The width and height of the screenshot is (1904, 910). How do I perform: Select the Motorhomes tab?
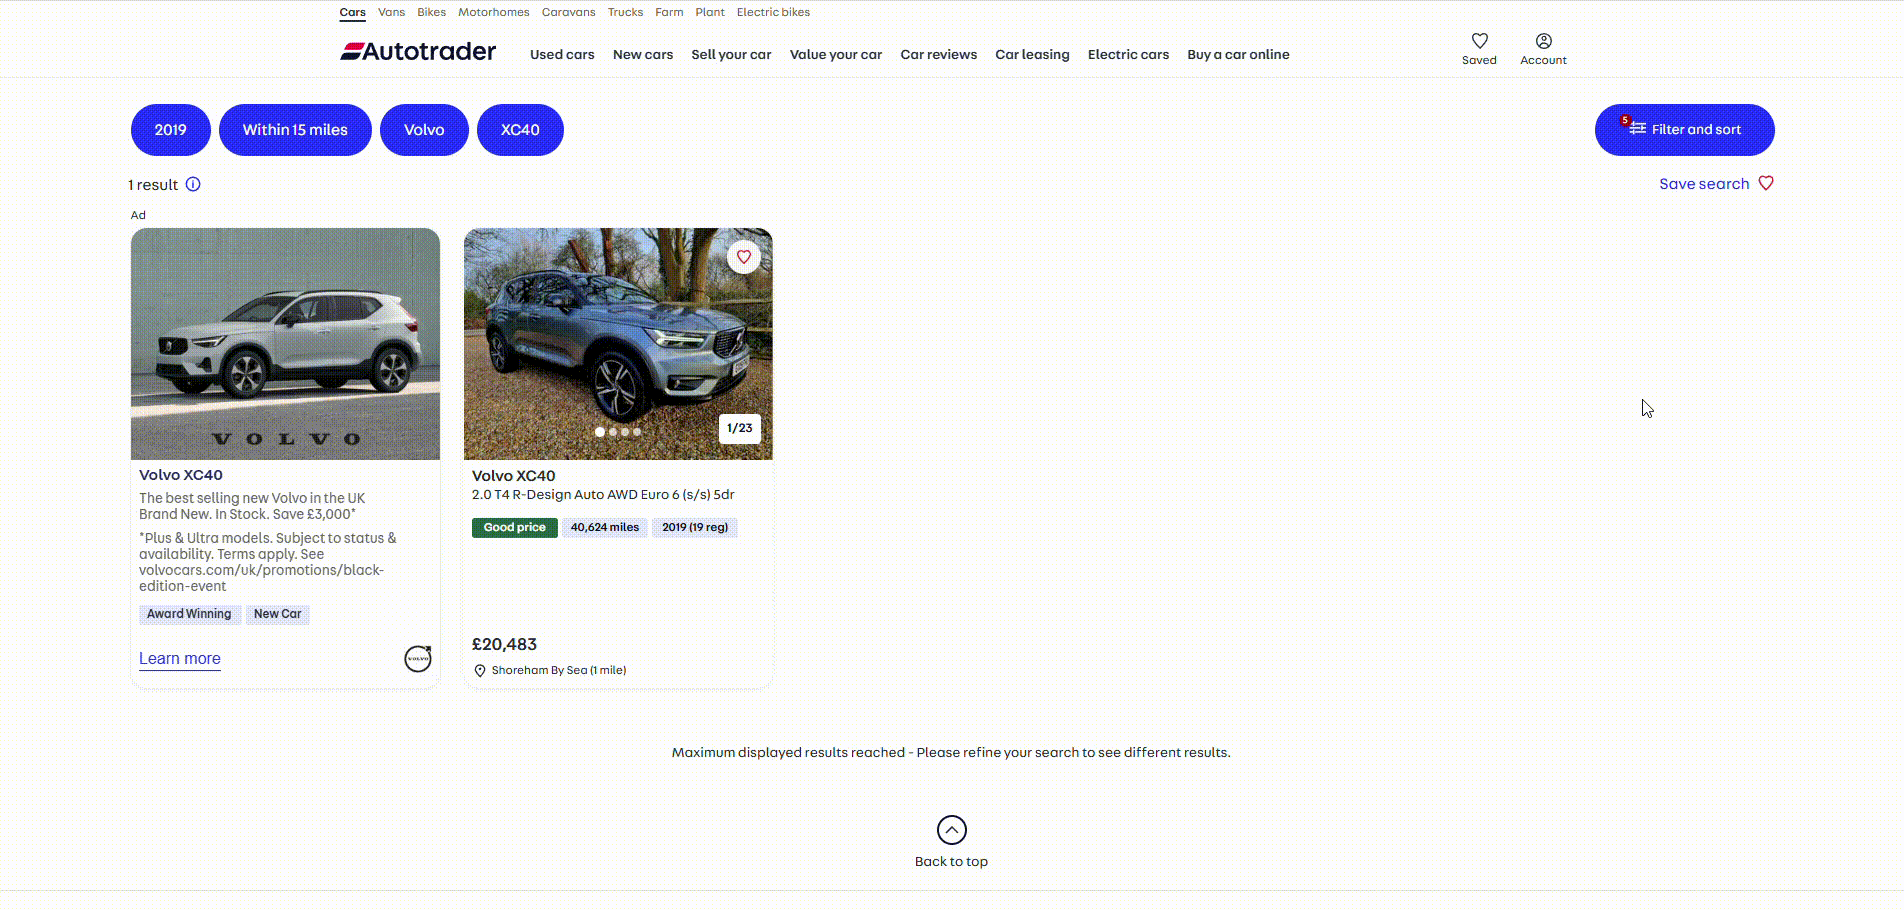click(x=493, y=12)
